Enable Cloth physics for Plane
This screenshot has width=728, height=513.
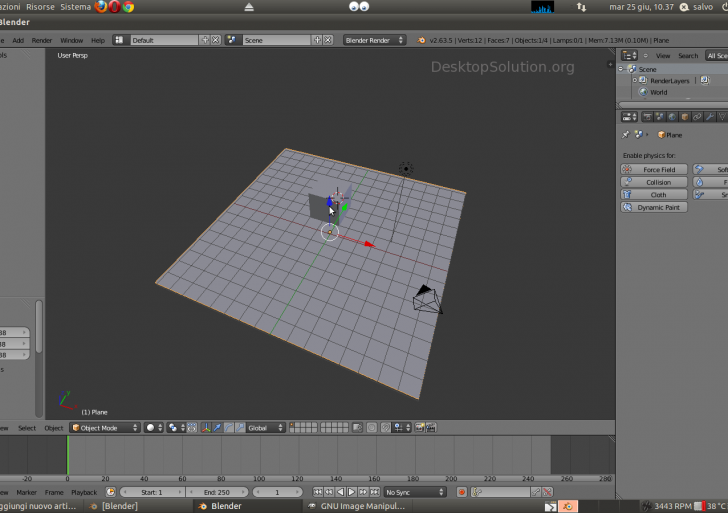(x=654, y=195)
